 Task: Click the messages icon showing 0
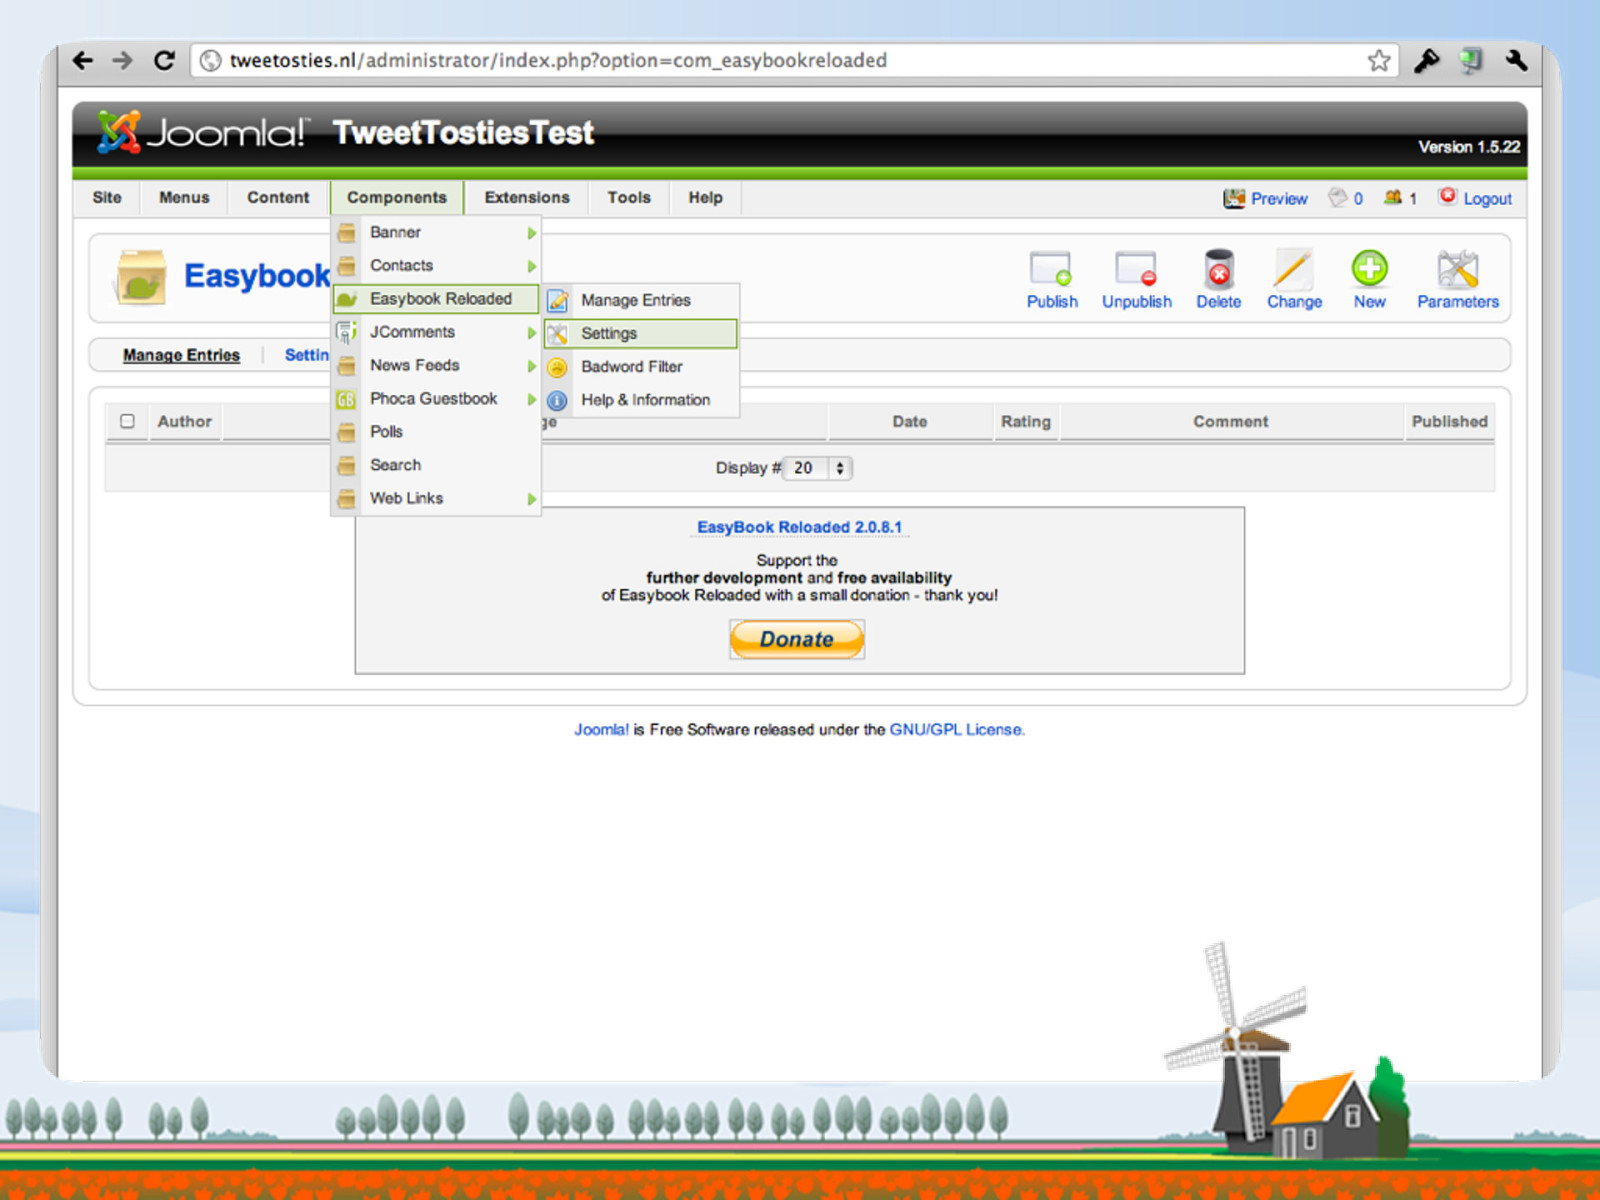pyautogui.click(x=1337, y=197)
